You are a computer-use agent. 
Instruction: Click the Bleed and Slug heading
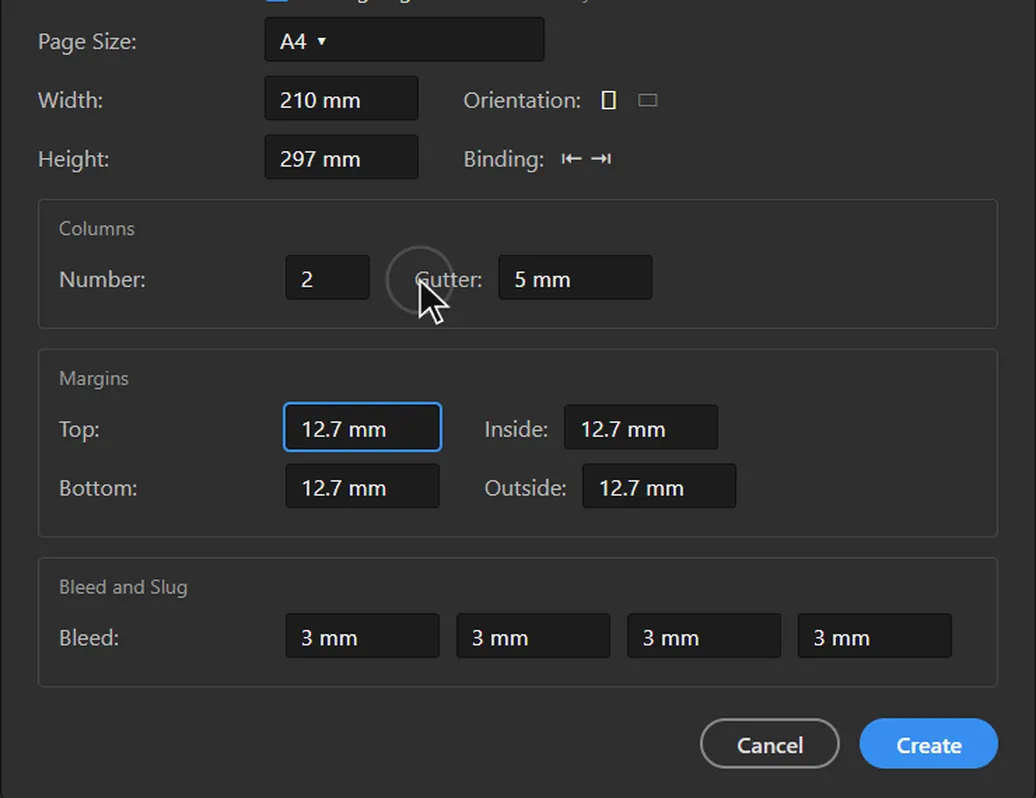pos(123,587)
